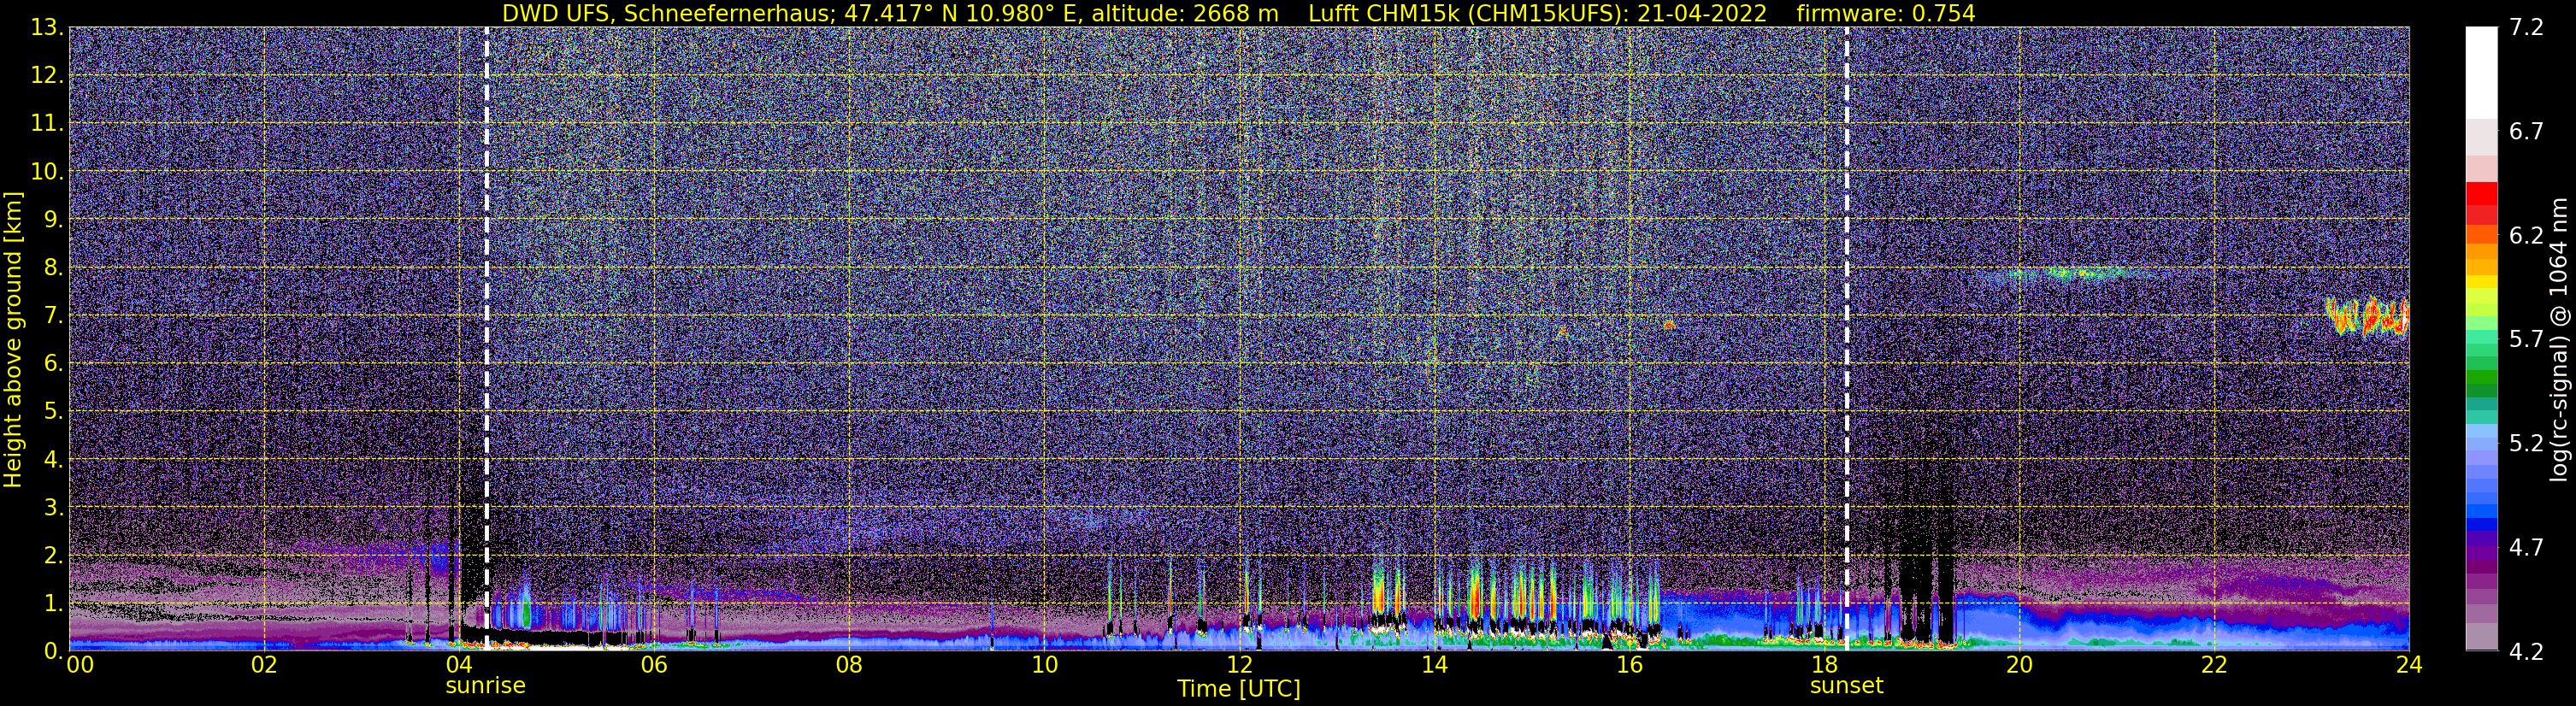The width and height of the screenshot is (2576, 706).
Task: Click the time axis tick '14'
Action: 1434,666
